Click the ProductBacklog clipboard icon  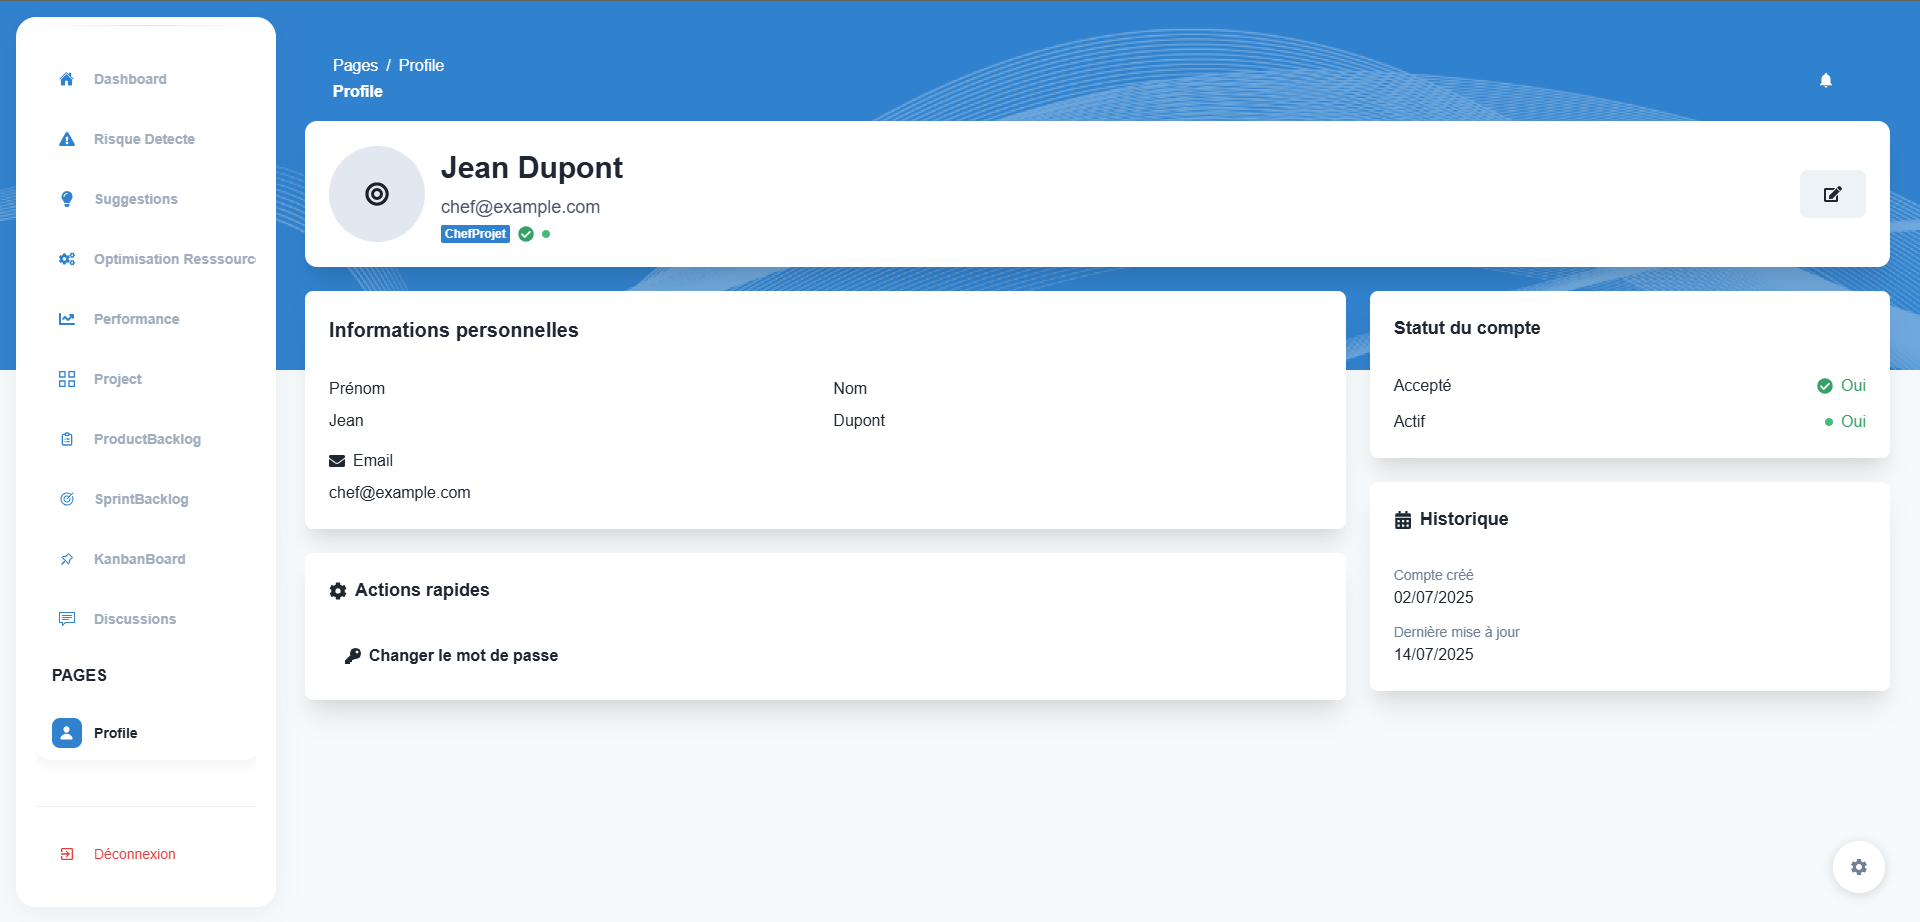(67, 439)
